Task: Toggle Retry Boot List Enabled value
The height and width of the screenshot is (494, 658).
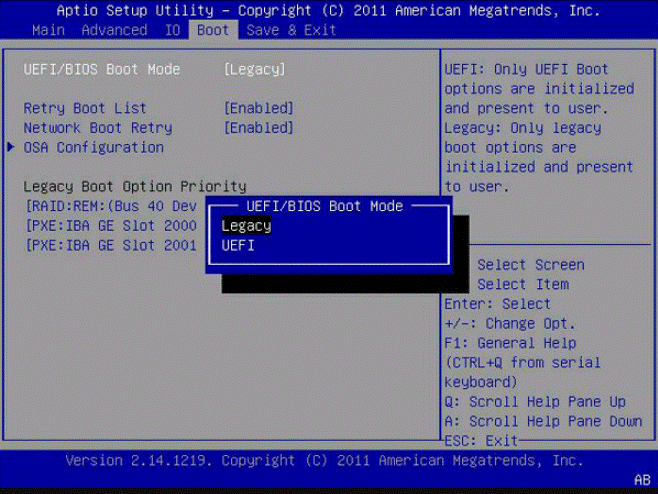Action: (258, 108)
